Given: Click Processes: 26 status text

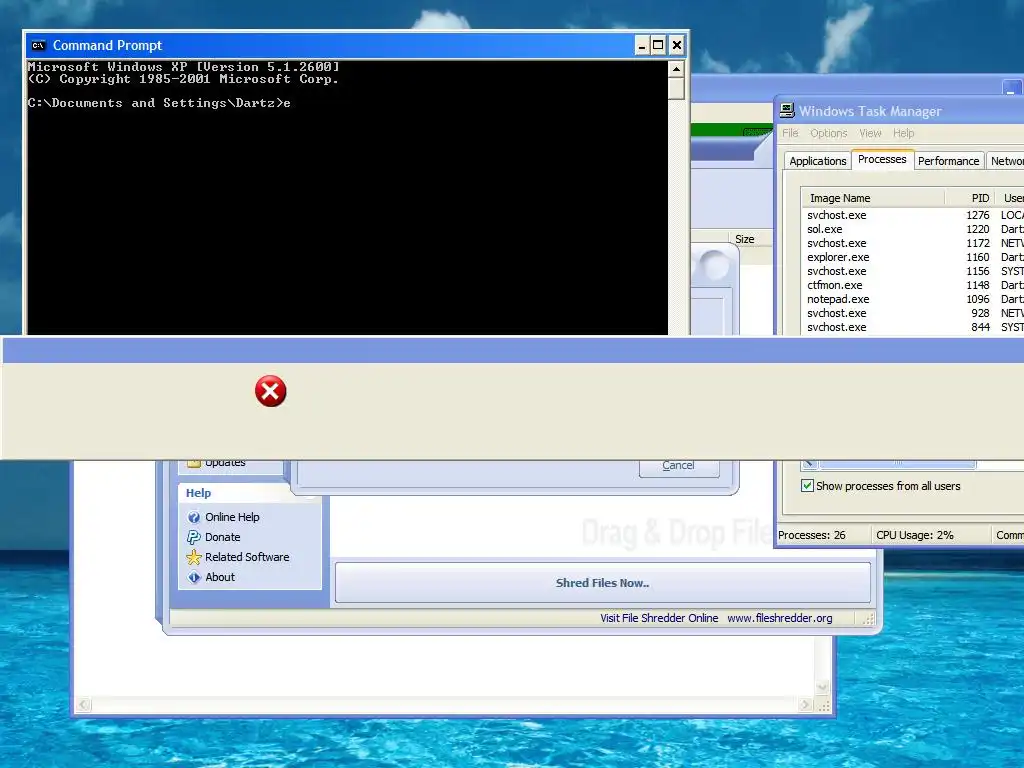Looking at the screenshot, I should (x=812, y=535).
